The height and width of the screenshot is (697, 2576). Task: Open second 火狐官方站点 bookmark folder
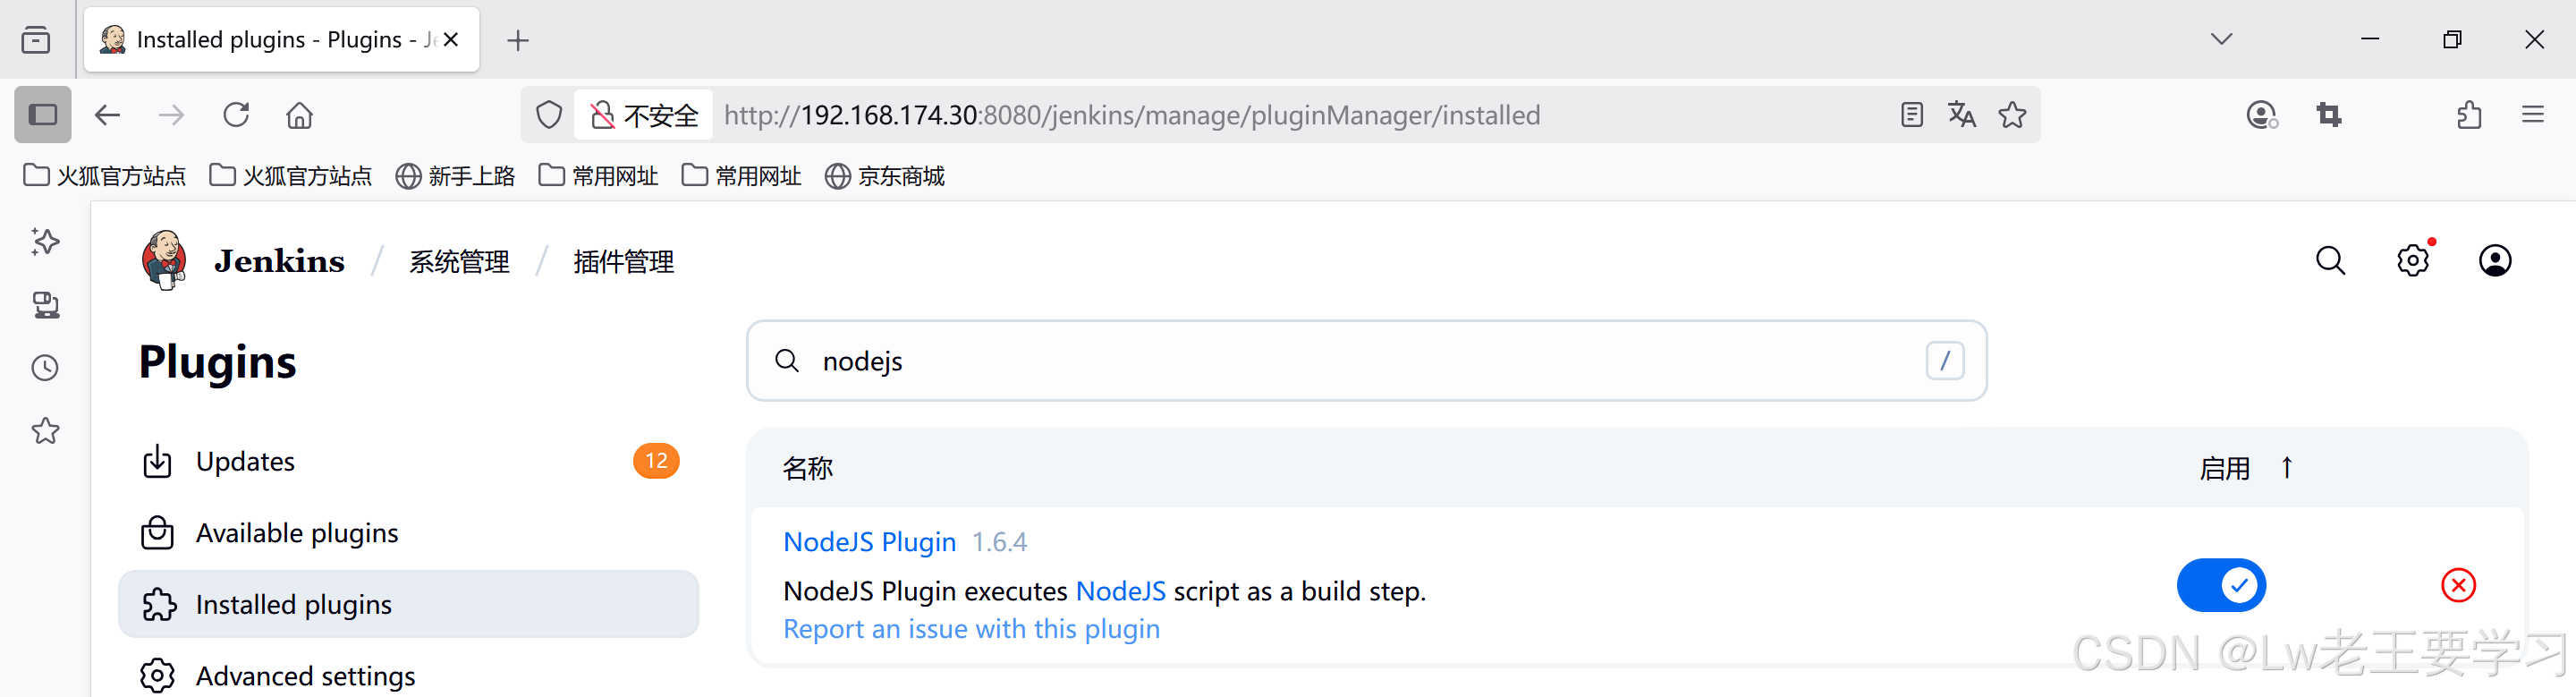pyautogui.click(x=291, y=176)
